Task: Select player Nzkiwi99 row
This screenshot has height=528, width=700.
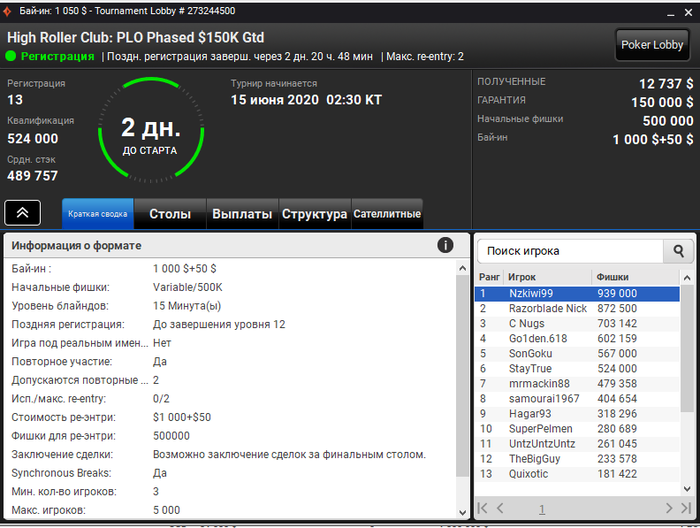Action: coord(577,293)
